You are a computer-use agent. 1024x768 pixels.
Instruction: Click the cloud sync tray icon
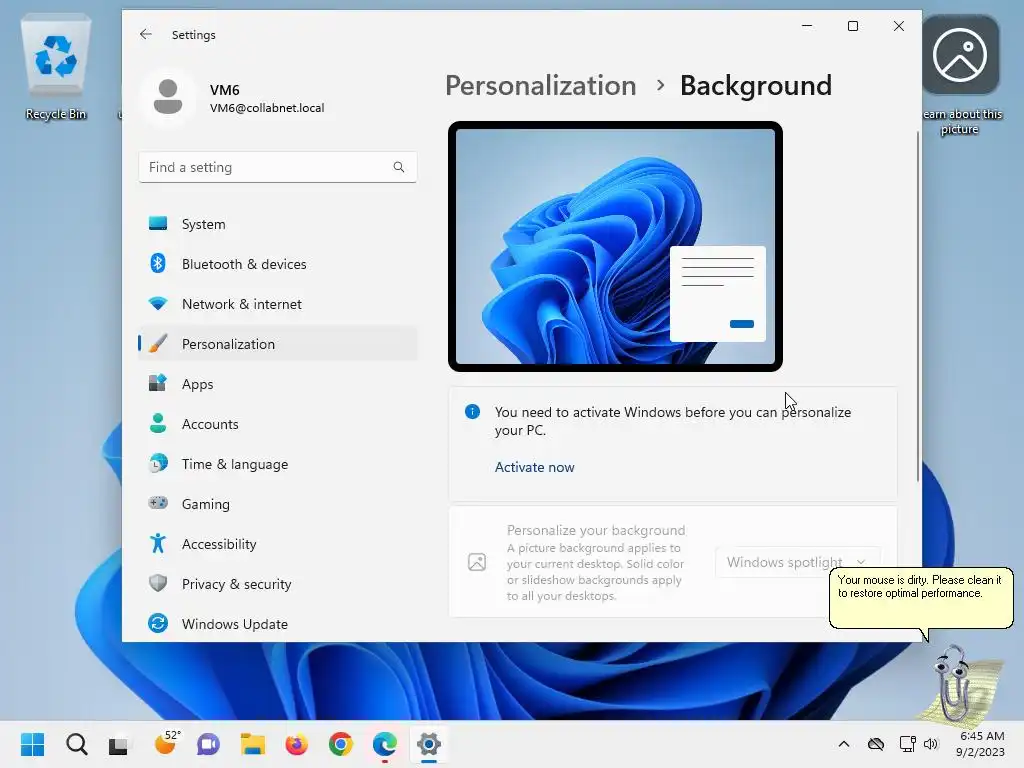876,744
